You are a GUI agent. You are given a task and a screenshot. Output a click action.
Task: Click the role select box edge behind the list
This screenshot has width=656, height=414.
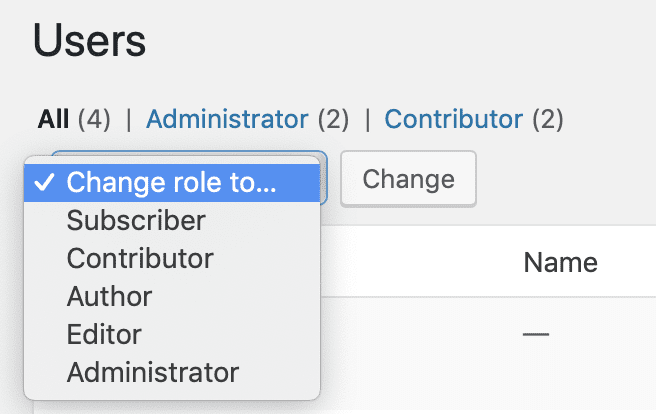[x=324, y=178]
